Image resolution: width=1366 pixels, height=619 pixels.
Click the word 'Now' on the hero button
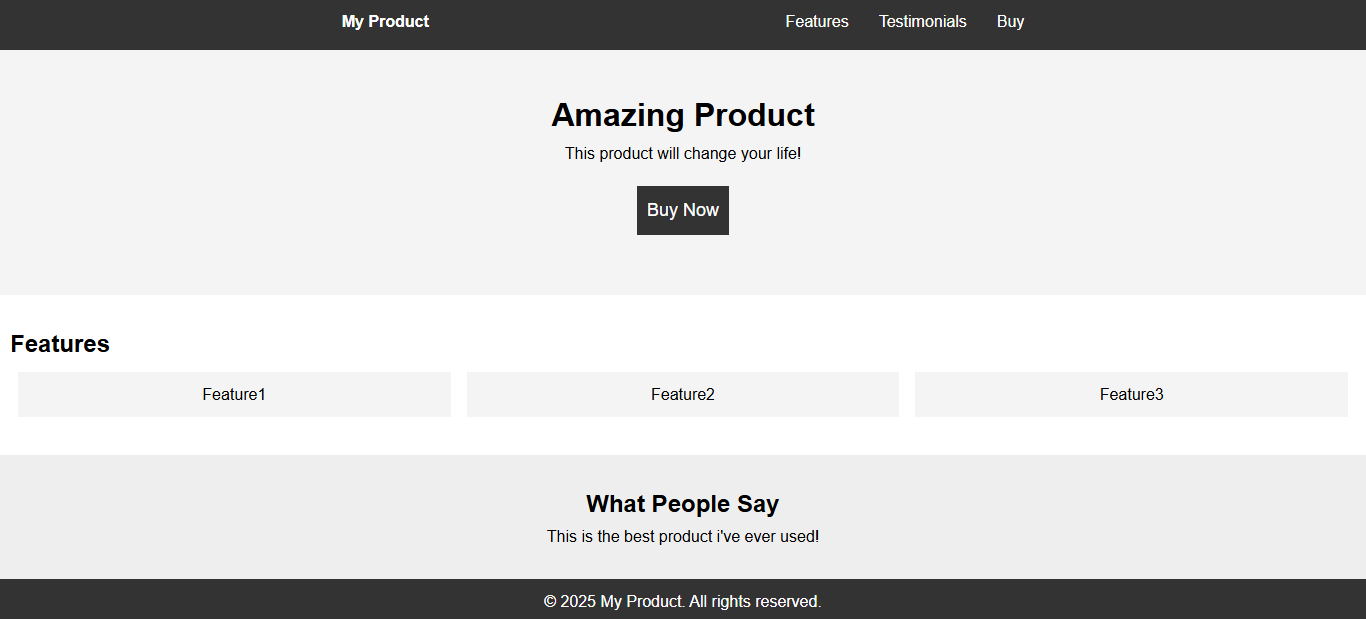(x=701, y=210)
